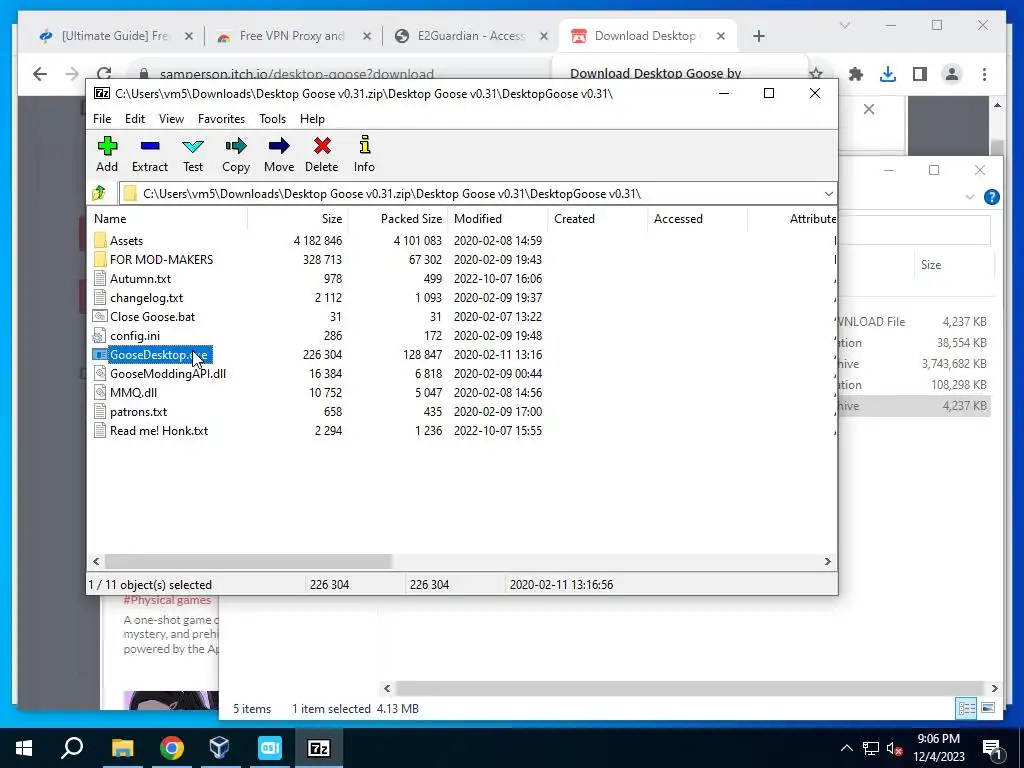1024x768 pixels.
Task: Click Chrome back arrow
Action: (40, 74)
